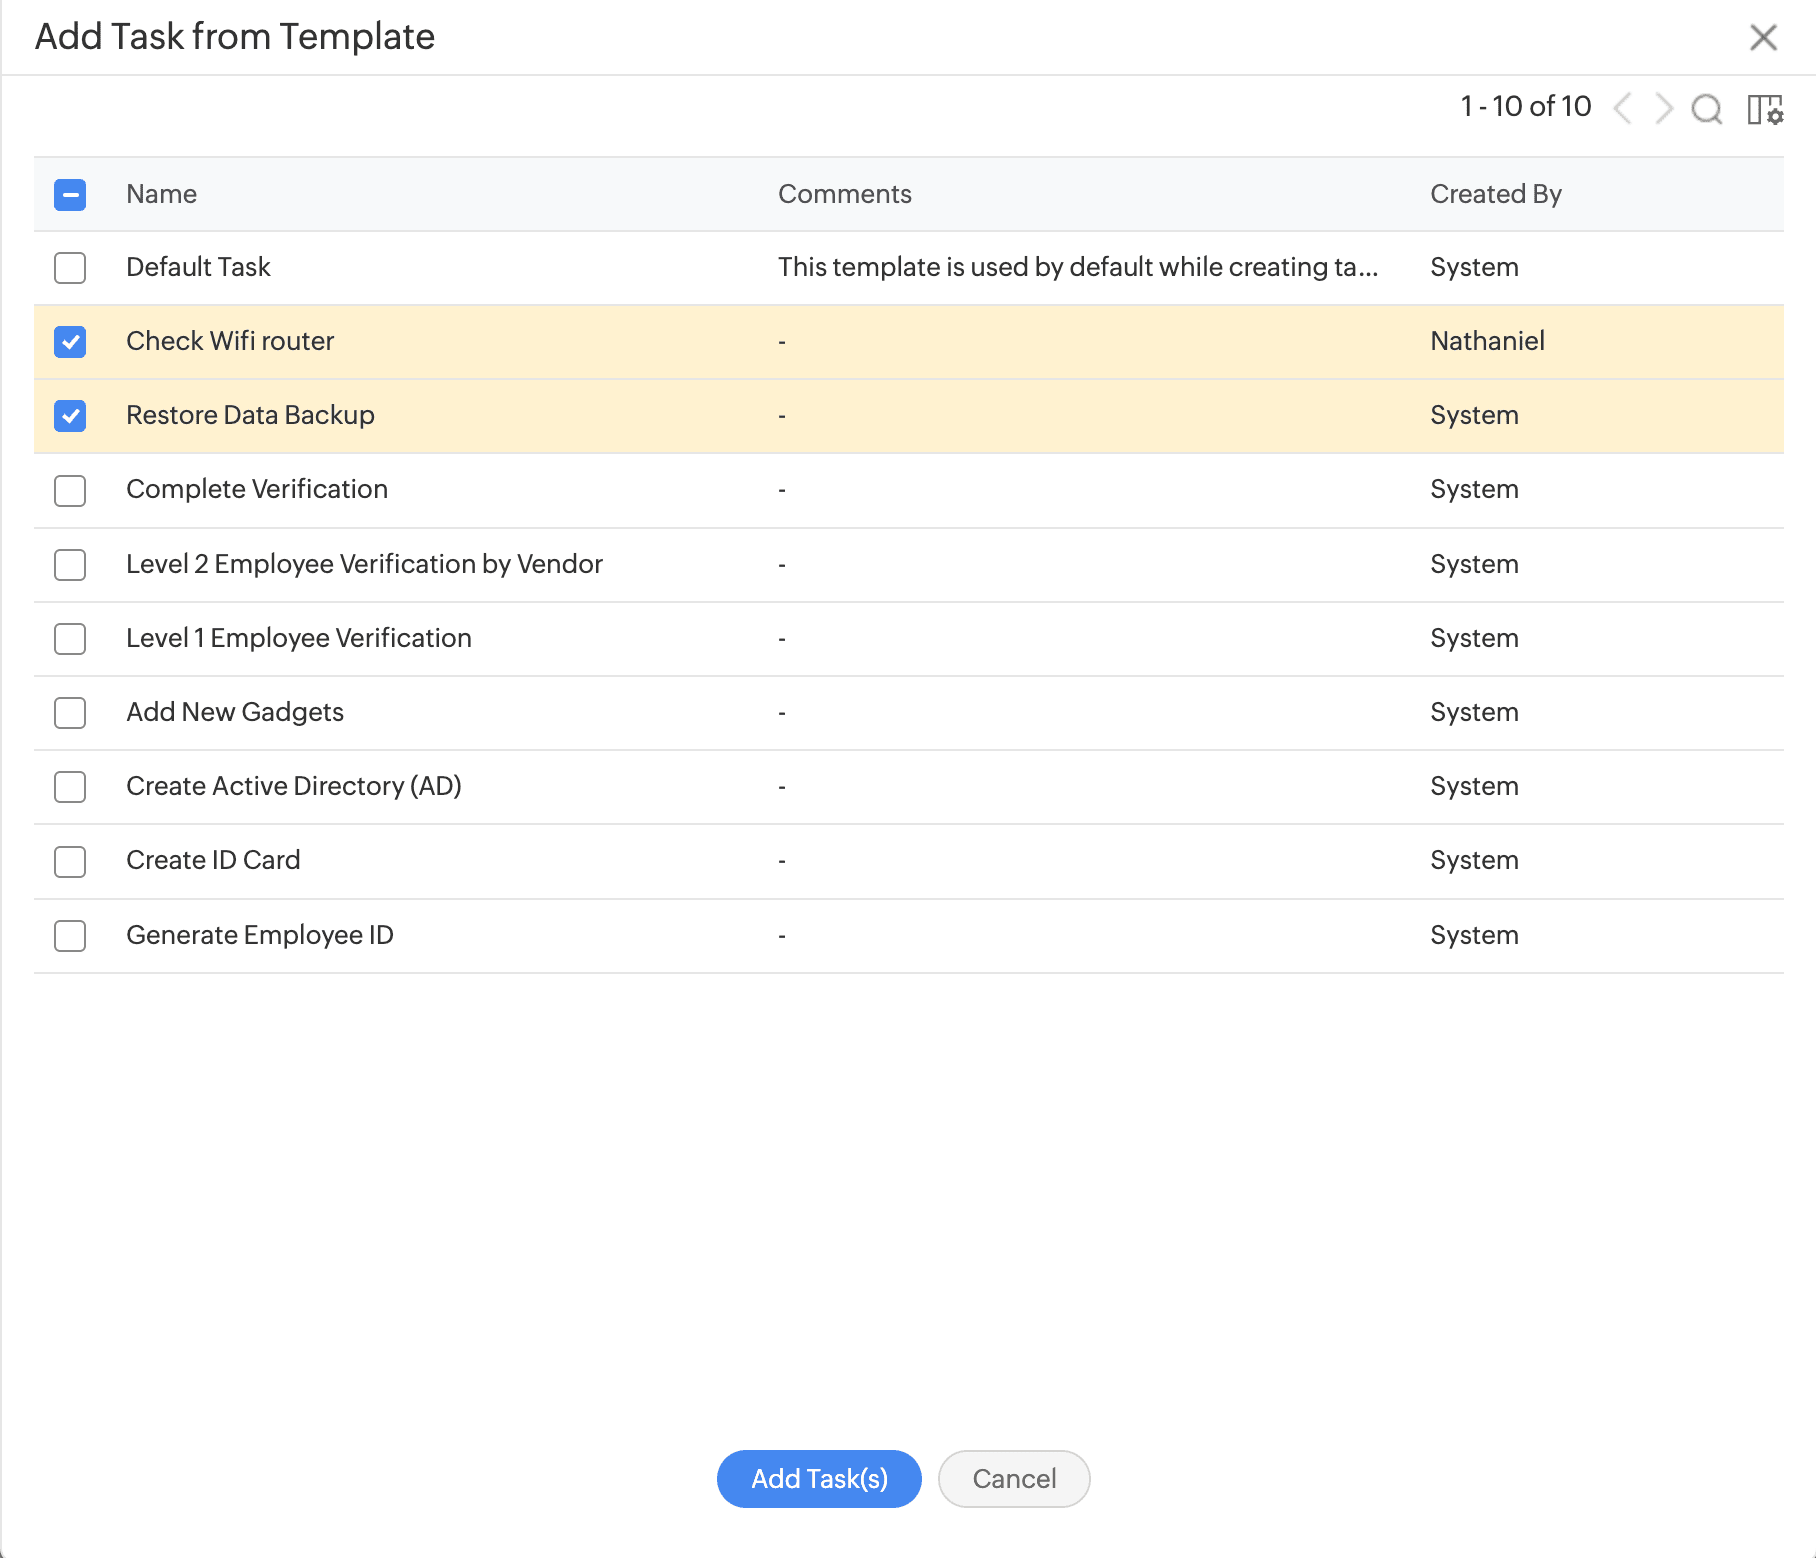Click the Comments column header
This screenshot has height=1558, width=1816.
pyautogui.click(x=844, y=194)
